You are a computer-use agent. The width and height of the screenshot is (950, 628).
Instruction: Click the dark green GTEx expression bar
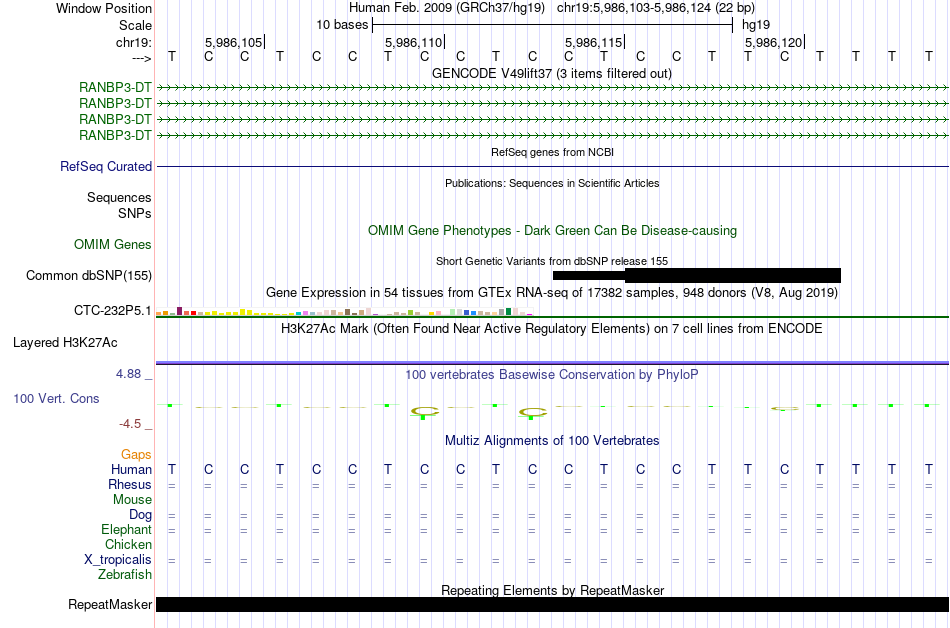pos(508,312)
